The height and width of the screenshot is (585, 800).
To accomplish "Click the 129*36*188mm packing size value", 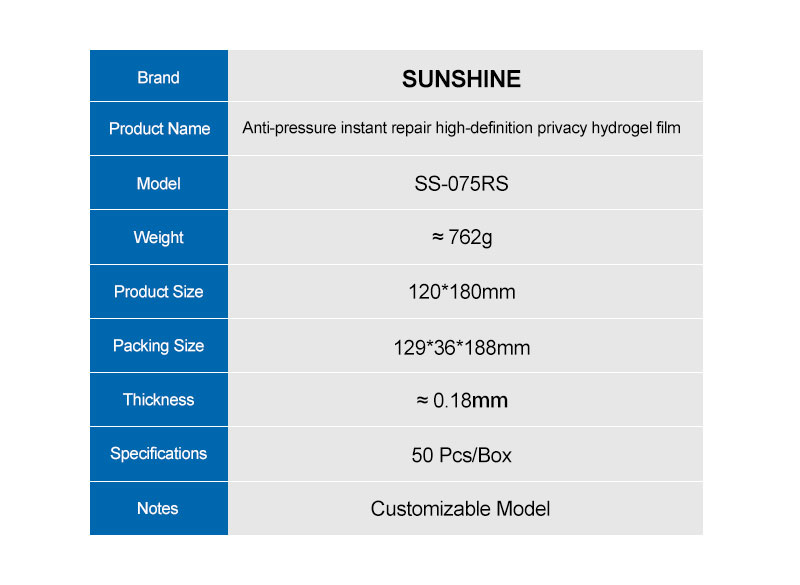I will pyautogui.click(x=461, y=347).
